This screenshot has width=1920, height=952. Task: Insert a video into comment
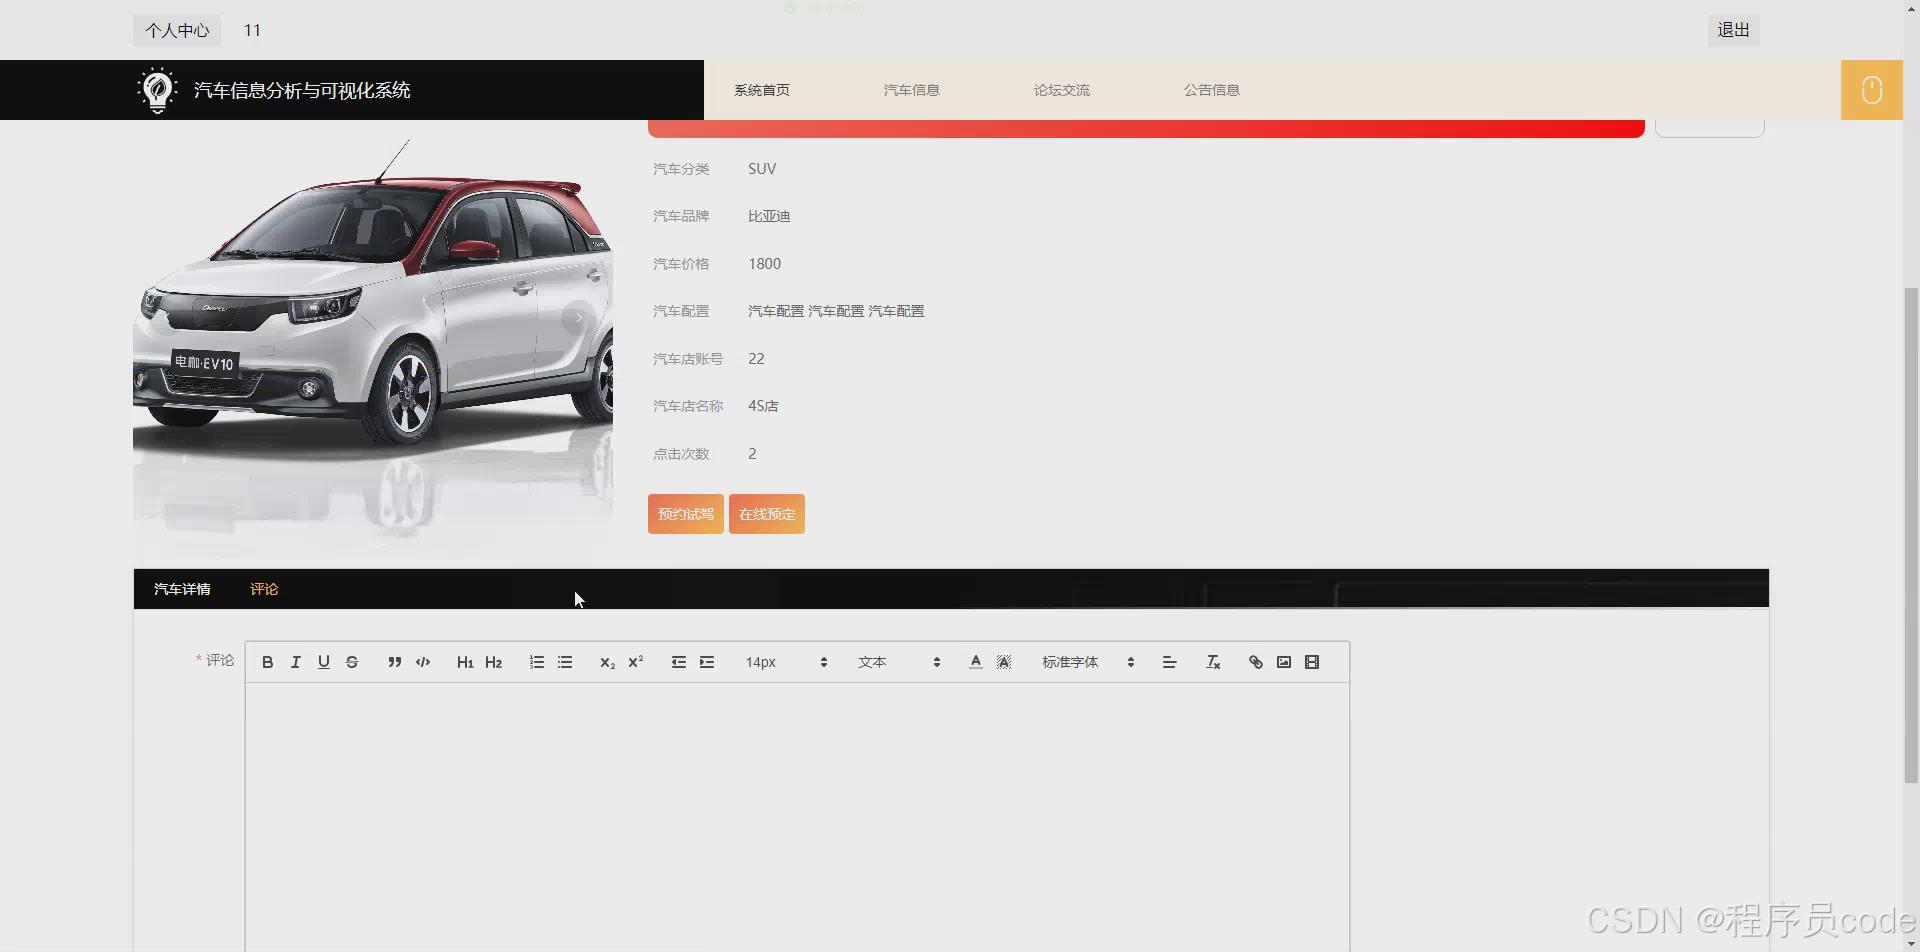click(x=1311, y=662)
